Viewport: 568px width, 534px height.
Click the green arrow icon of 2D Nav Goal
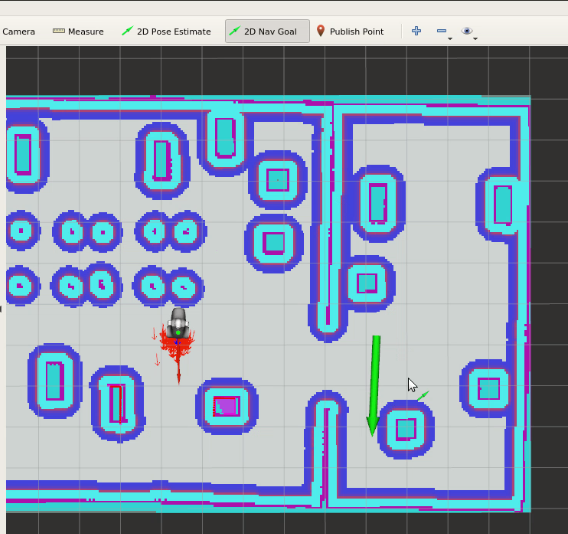235,31
